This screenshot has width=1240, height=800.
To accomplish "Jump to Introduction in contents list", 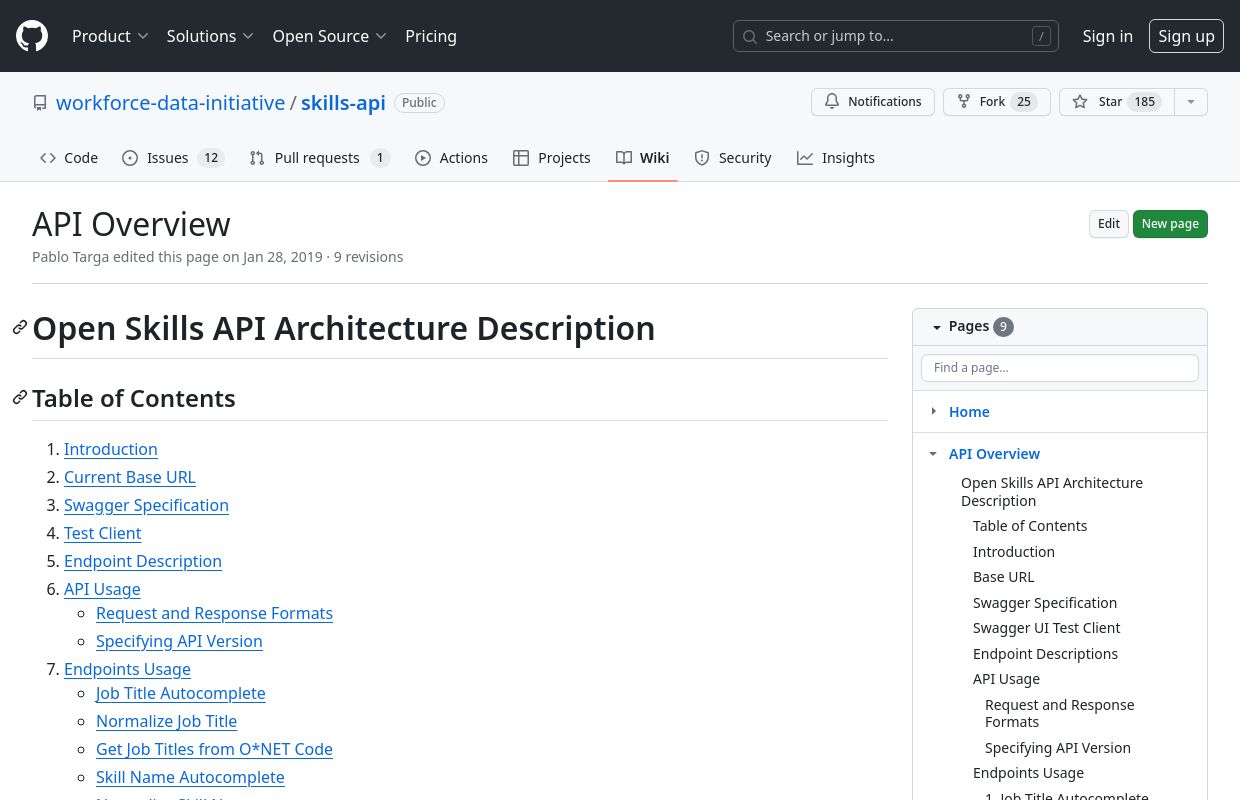I will (111, 449).
